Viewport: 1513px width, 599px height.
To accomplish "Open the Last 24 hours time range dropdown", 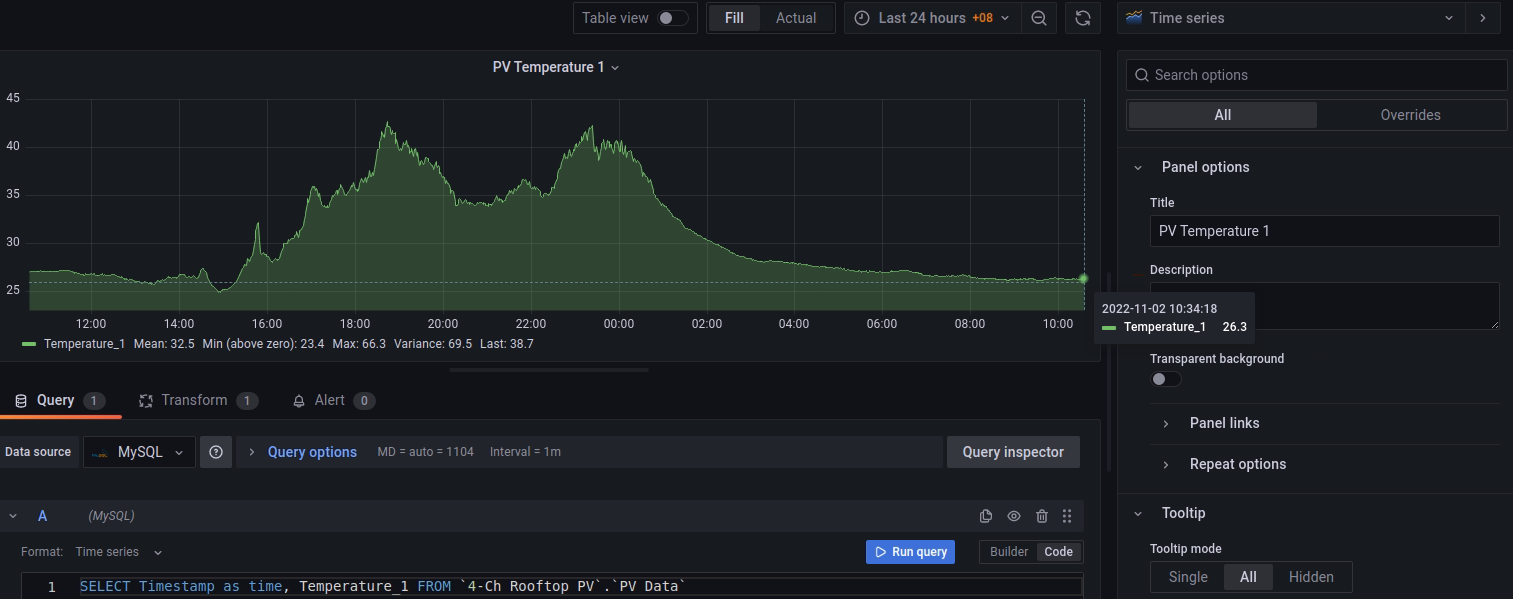I will 933,18.
